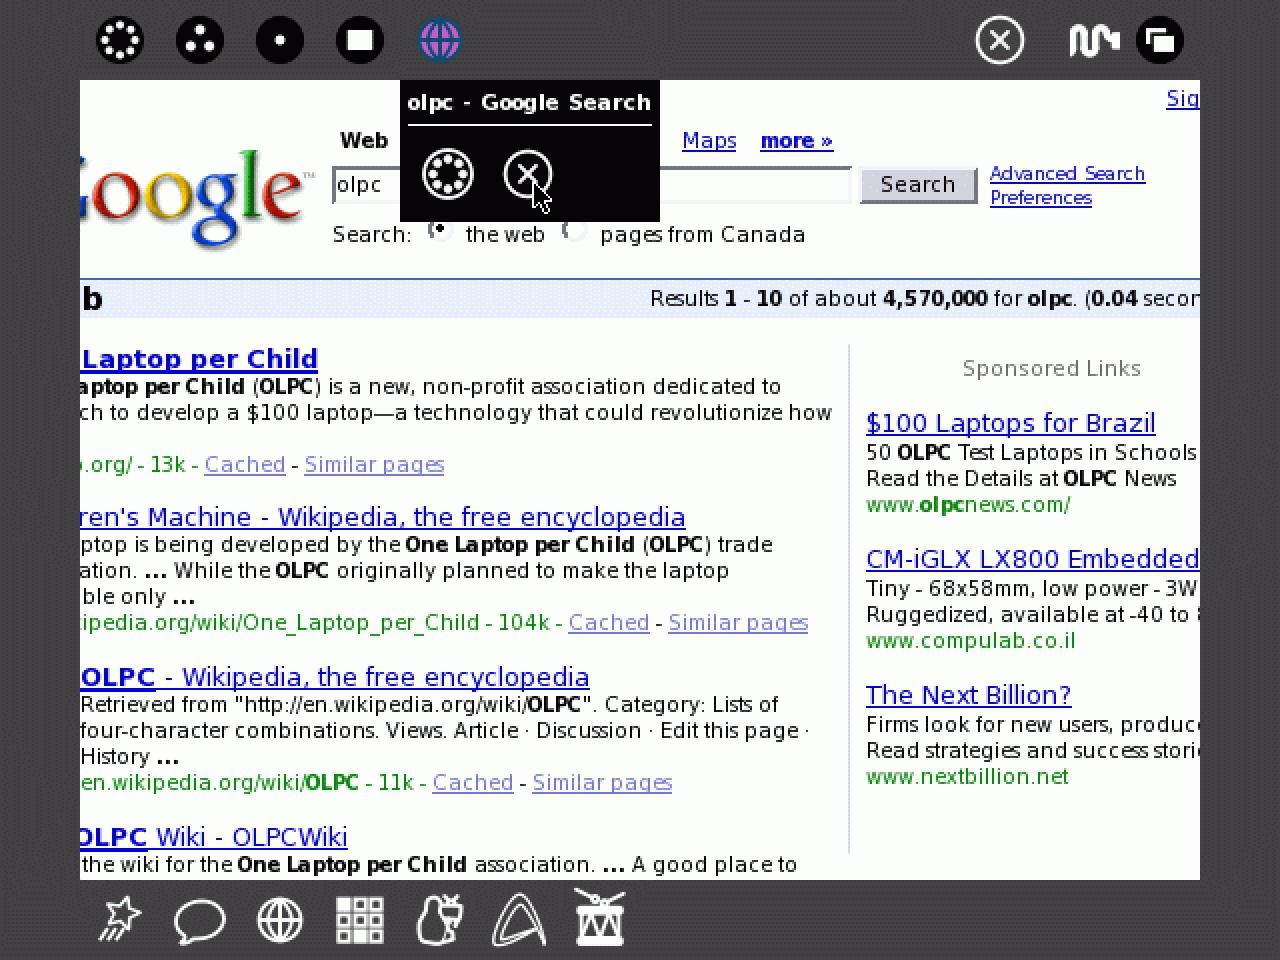This screenshot has width=1280, height=960.
Task: Open the wave-shaped icon in top frame
Action: click(x=1093, y=40)
